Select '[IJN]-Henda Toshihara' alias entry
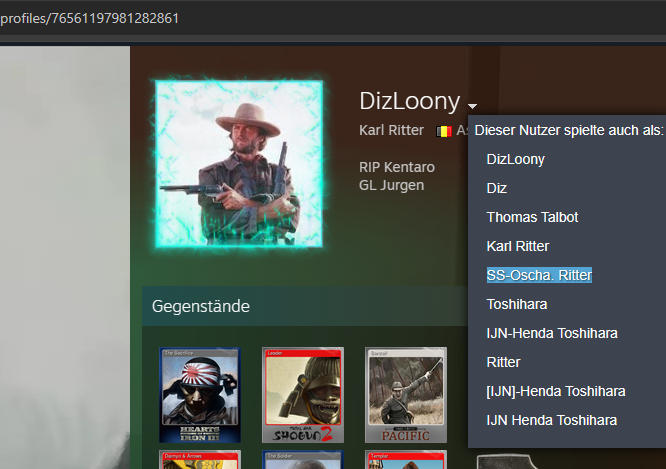The height and width of the screenshot is (469, 666). coord(556,391)
